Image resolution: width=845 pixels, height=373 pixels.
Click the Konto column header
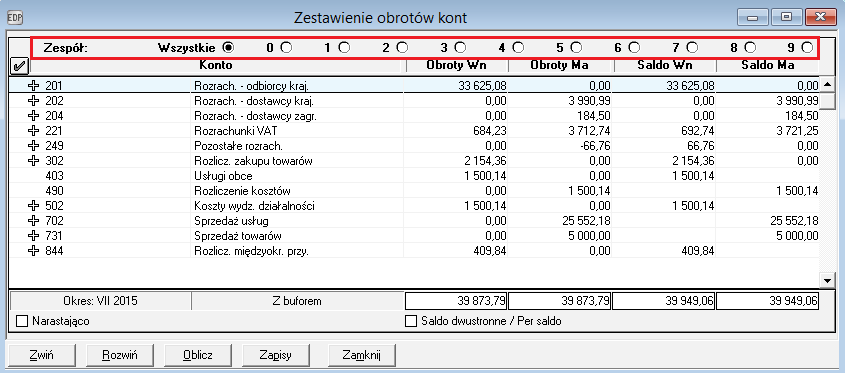216,65
